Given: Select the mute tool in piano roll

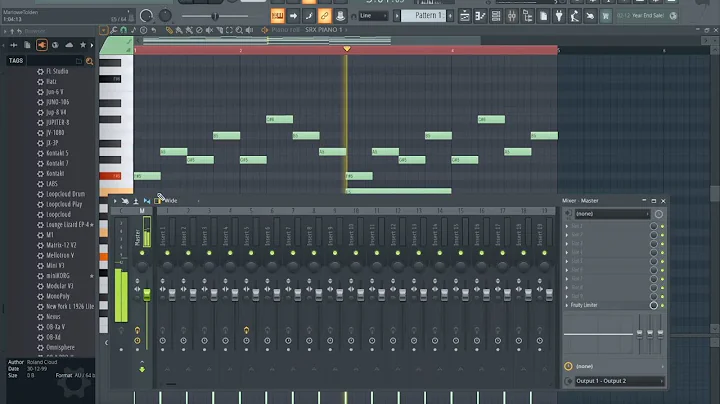Looking at the screenshot, I should pyautogui.click(x=209, y=30).
